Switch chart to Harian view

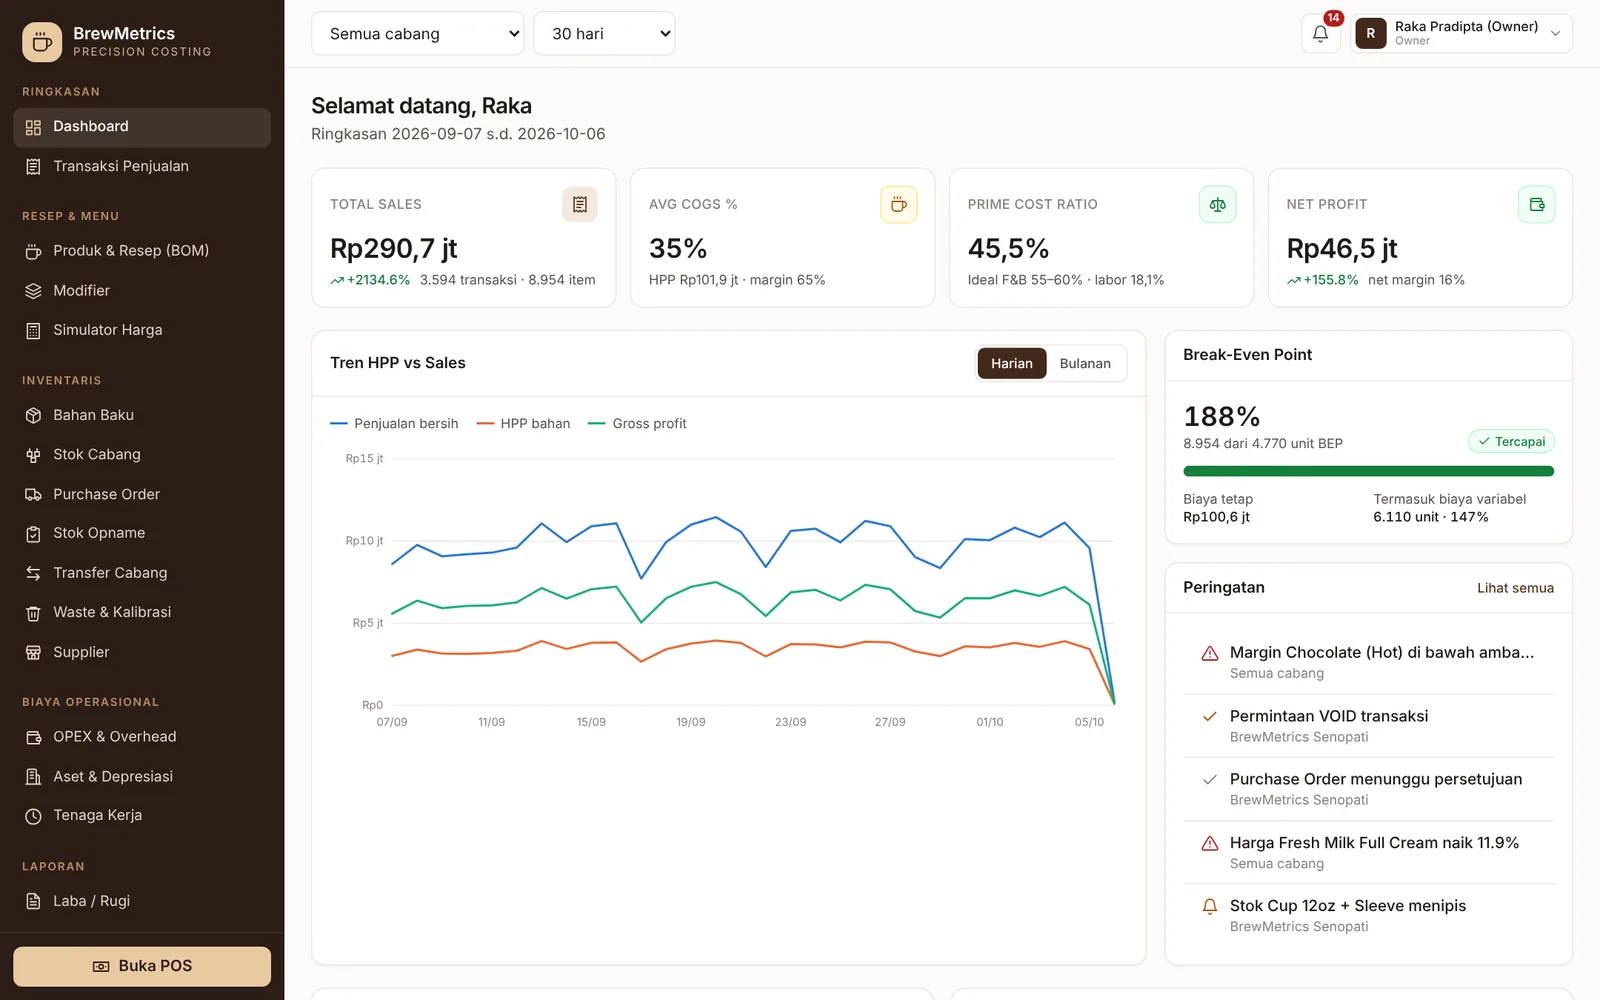(x=1011, y=363)
